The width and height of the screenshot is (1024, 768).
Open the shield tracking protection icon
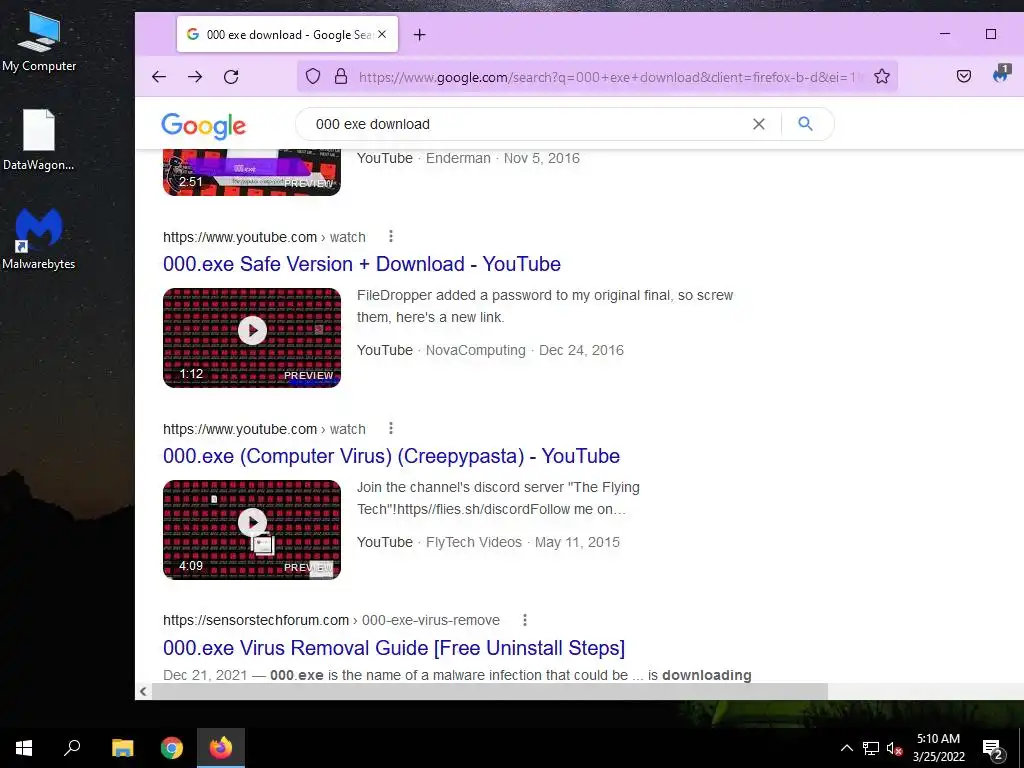[x=313, y=76]
